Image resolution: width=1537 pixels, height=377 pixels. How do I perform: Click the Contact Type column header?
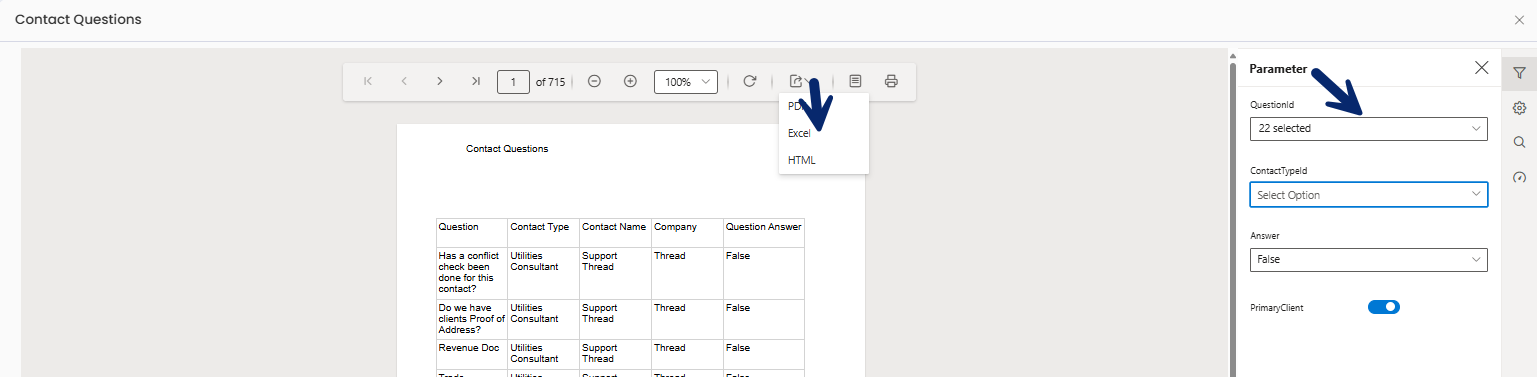[x=544, y=233]
